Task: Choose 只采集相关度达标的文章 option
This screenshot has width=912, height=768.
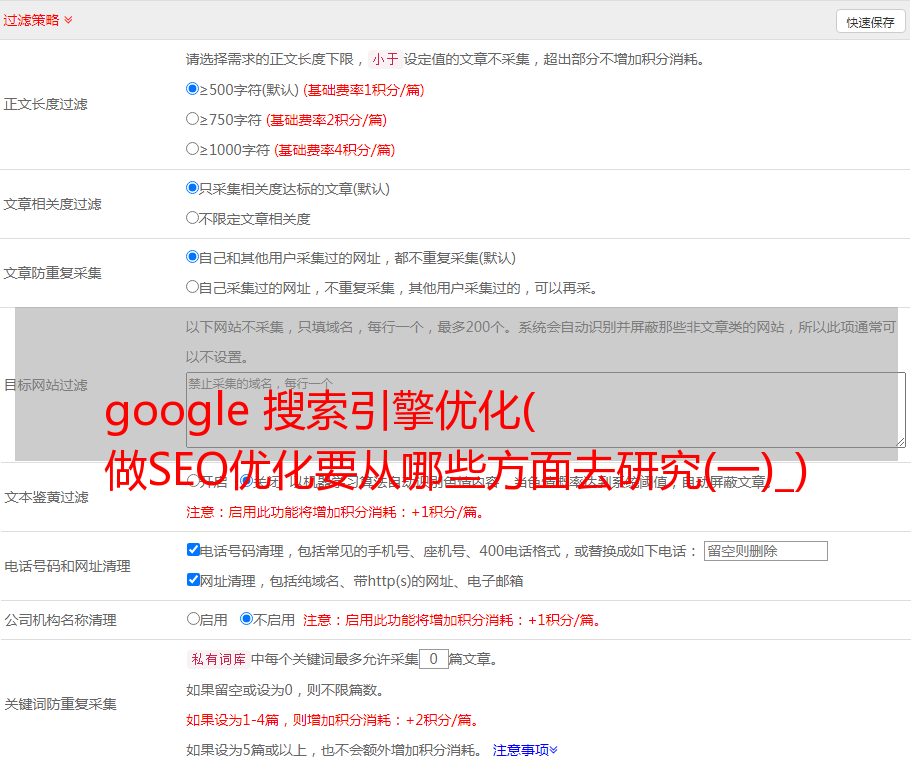Action: coord(192,188)
